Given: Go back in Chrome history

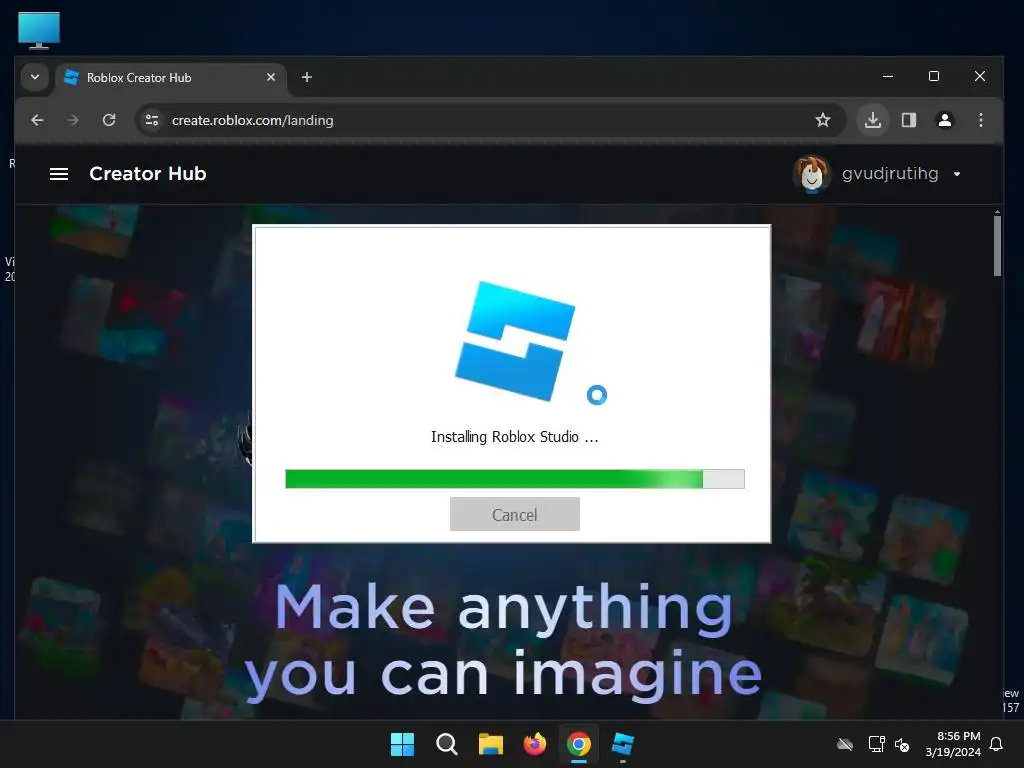Looking at the screenshot, I should tap(37, 120).
